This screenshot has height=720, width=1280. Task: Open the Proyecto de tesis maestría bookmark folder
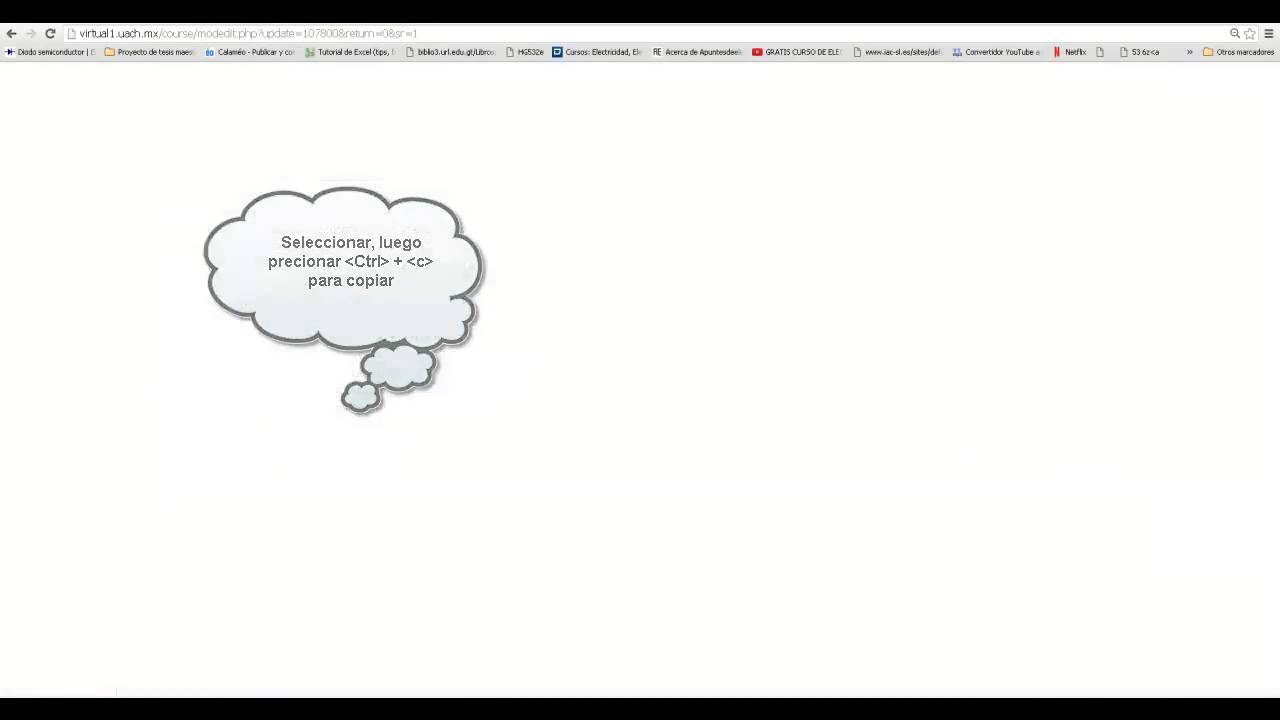149,52
